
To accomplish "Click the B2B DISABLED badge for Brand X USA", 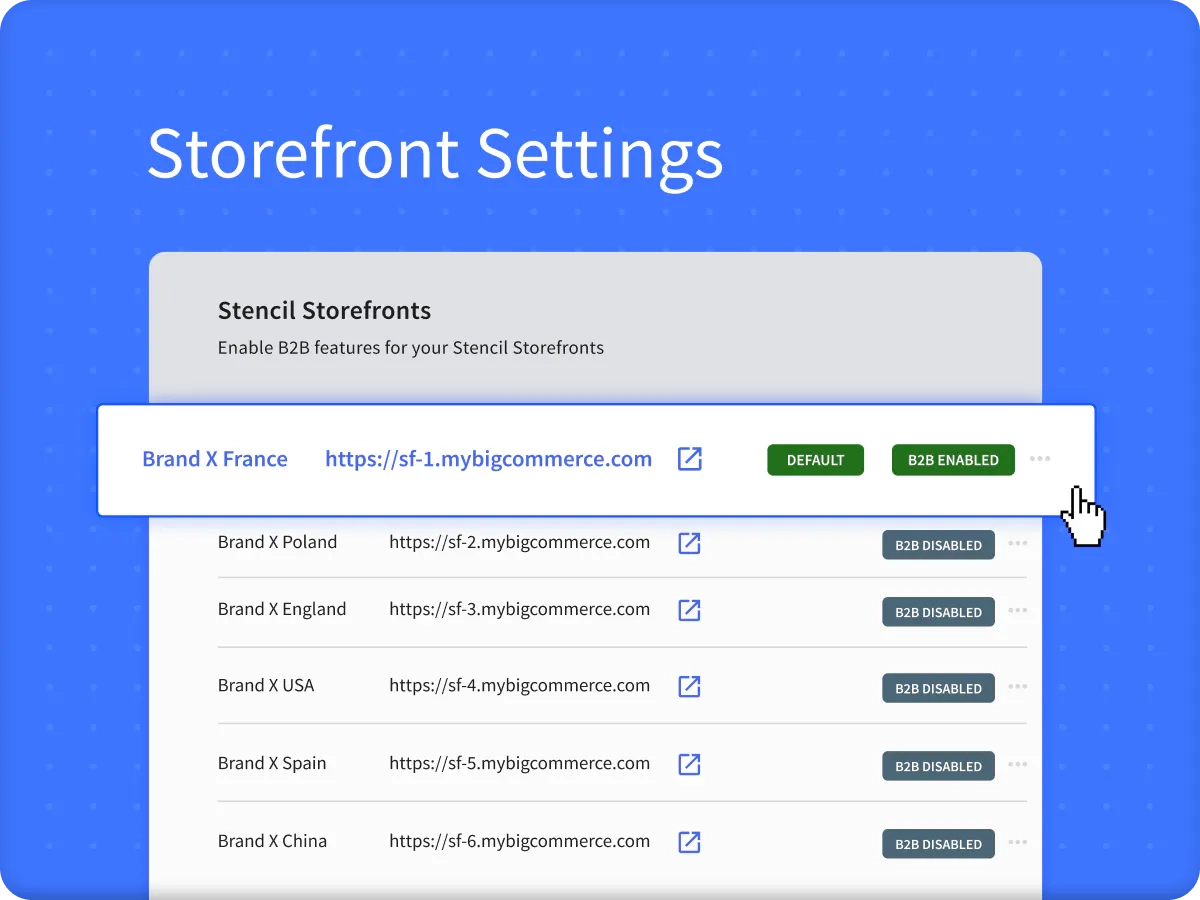I will [x=938, y=688].
